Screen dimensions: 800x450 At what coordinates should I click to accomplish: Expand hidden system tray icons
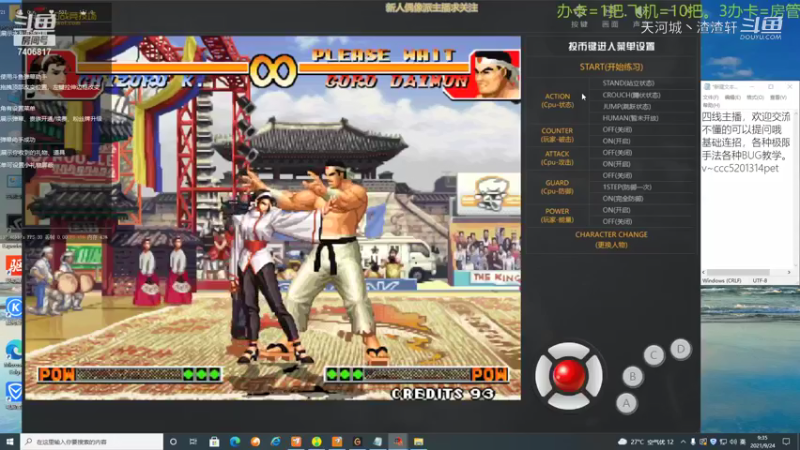pos(683,442)
